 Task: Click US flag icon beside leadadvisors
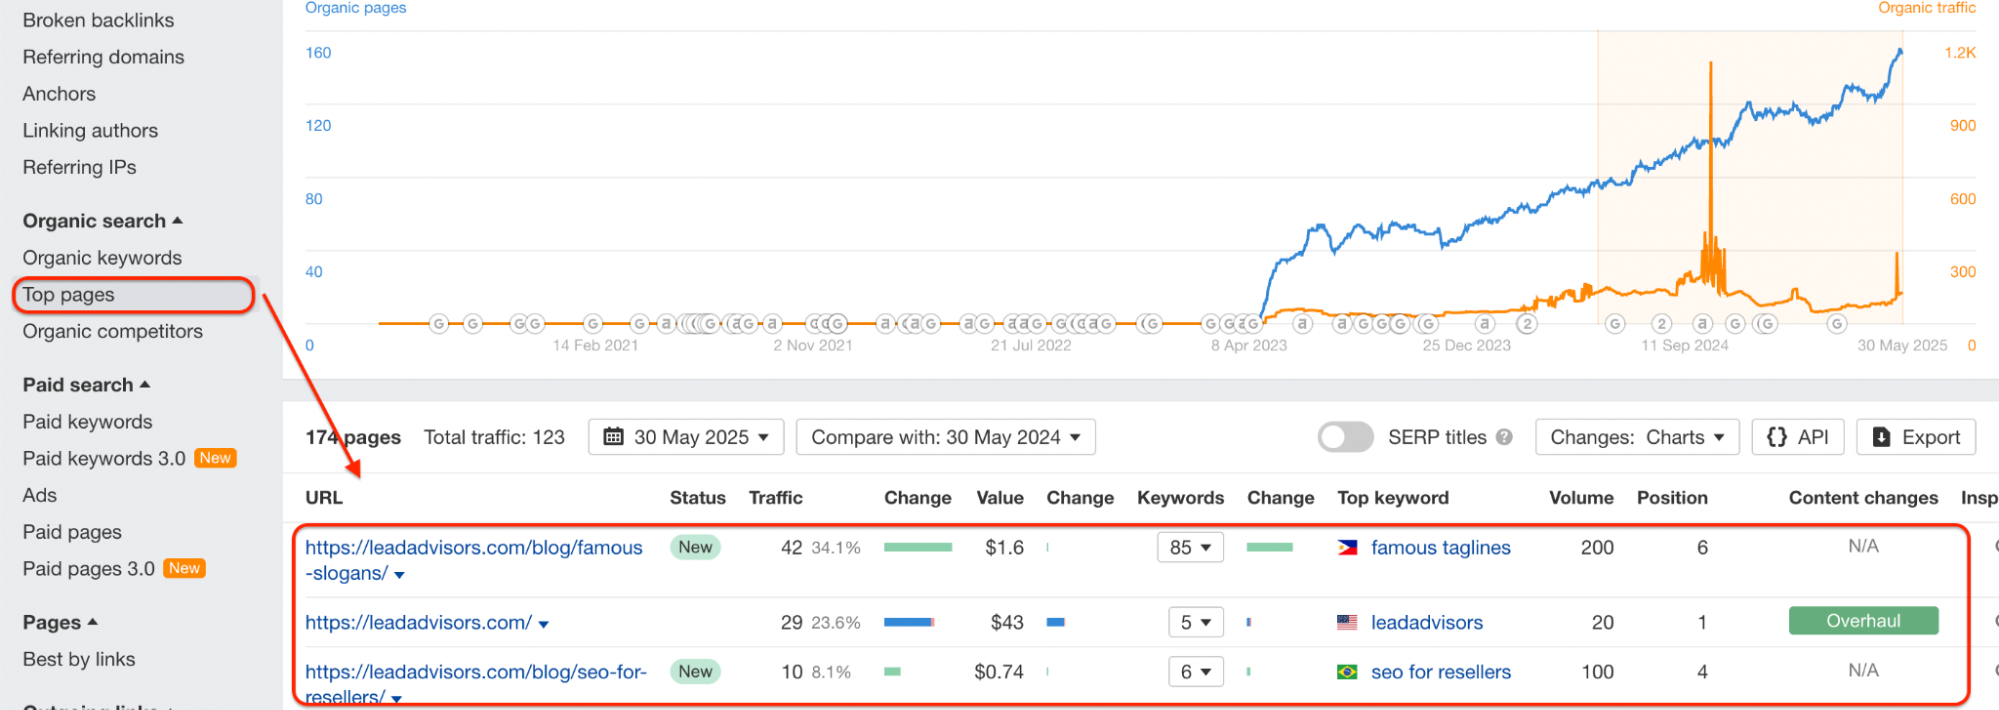coord(1347,622)
